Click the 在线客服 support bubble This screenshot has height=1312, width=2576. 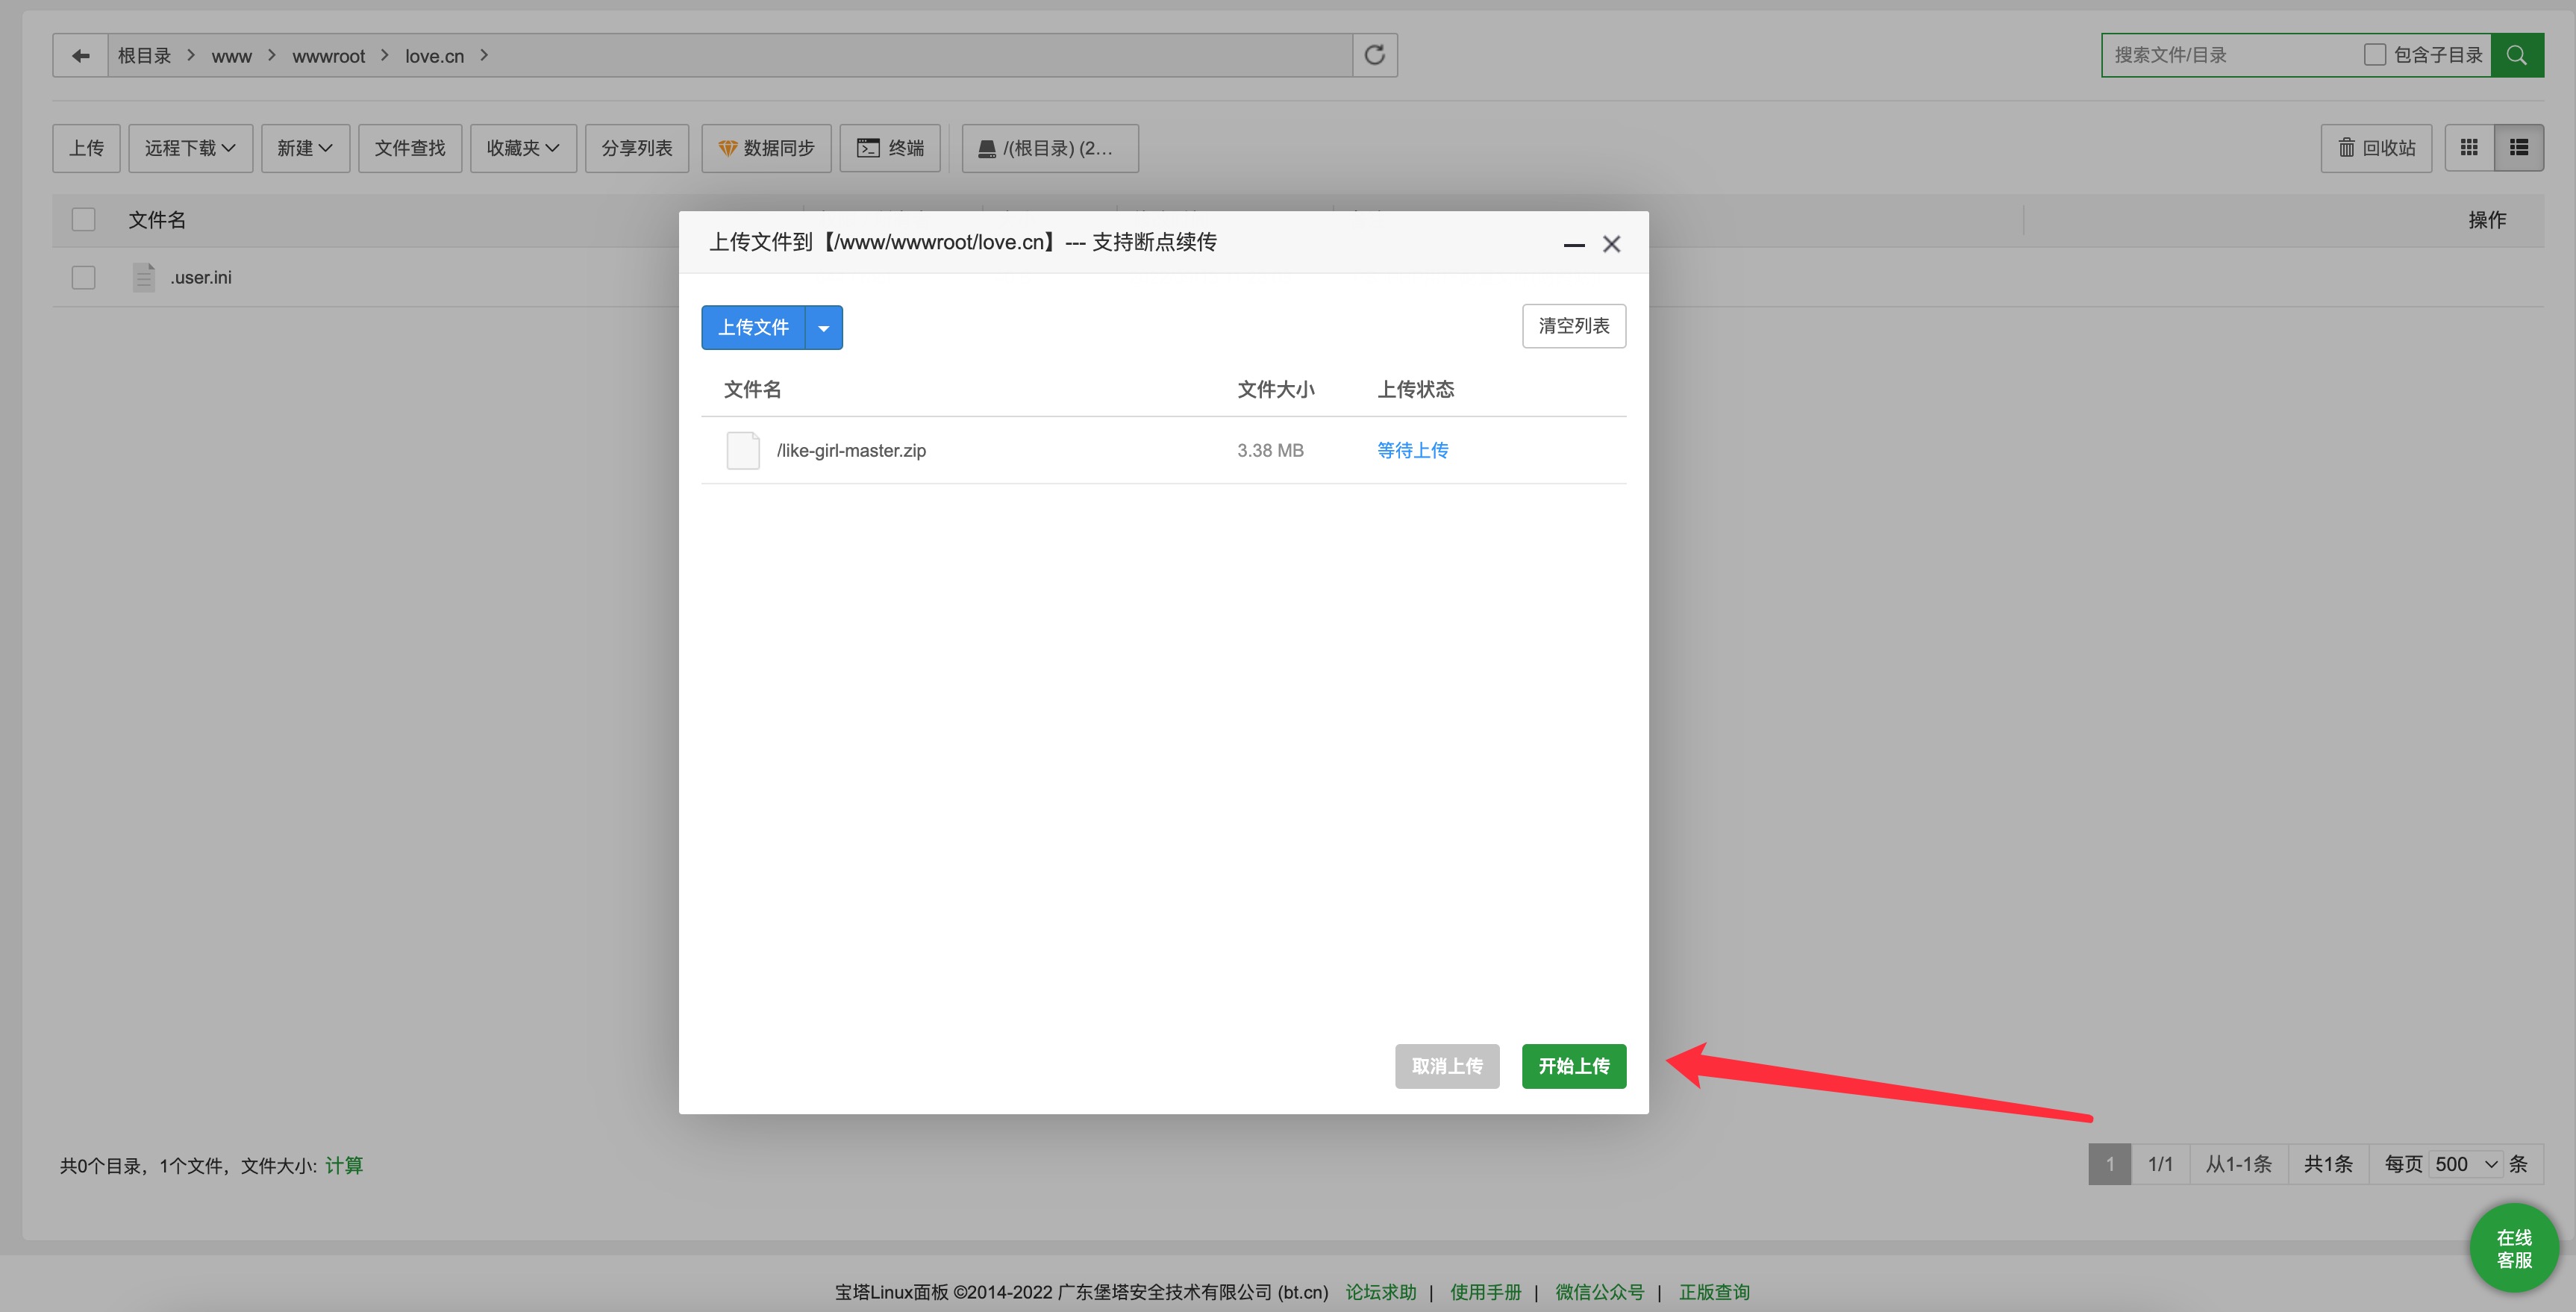(2513, 1248)
